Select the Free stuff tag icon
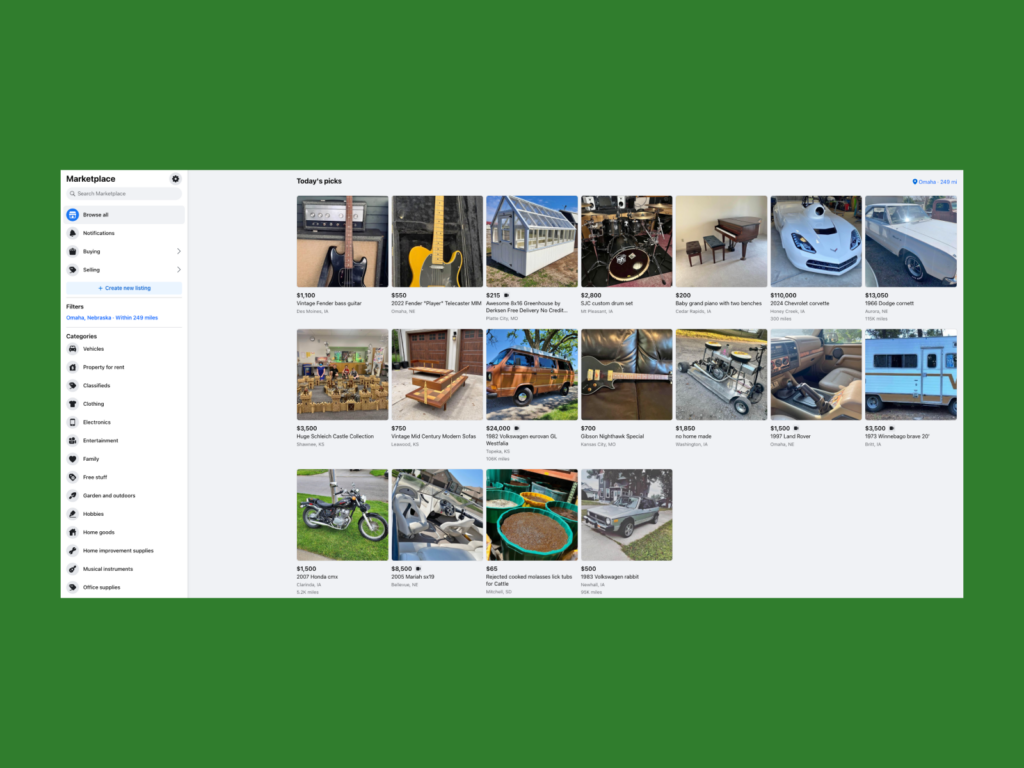1024x768 pixels. click(72, 477)
